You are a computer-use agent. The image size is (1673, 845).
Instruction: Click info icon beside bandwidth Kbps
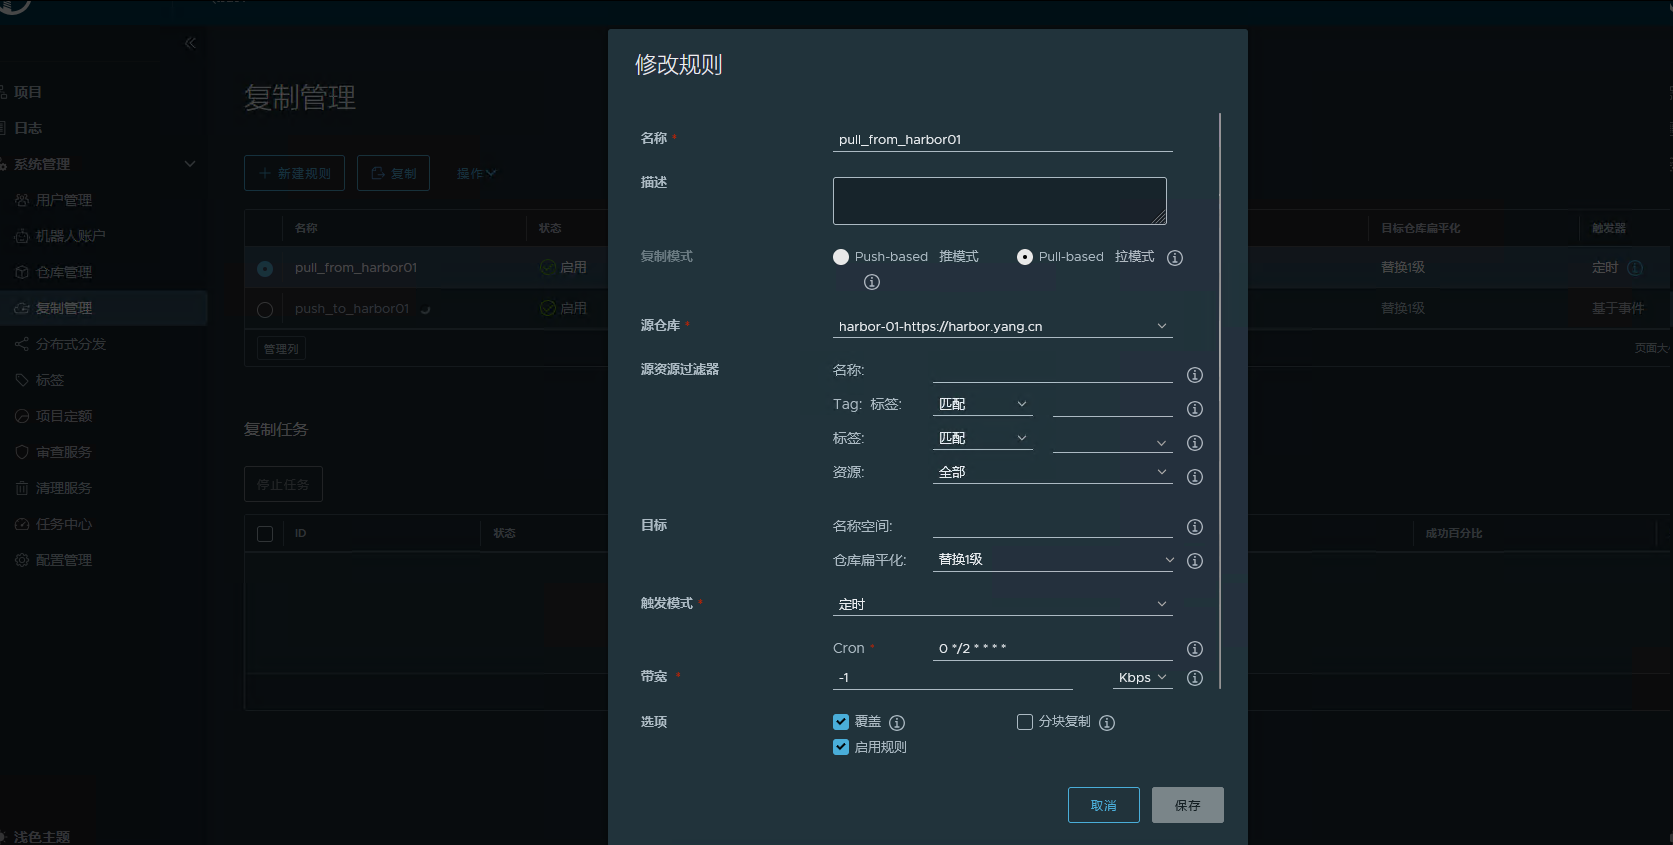1194,678
